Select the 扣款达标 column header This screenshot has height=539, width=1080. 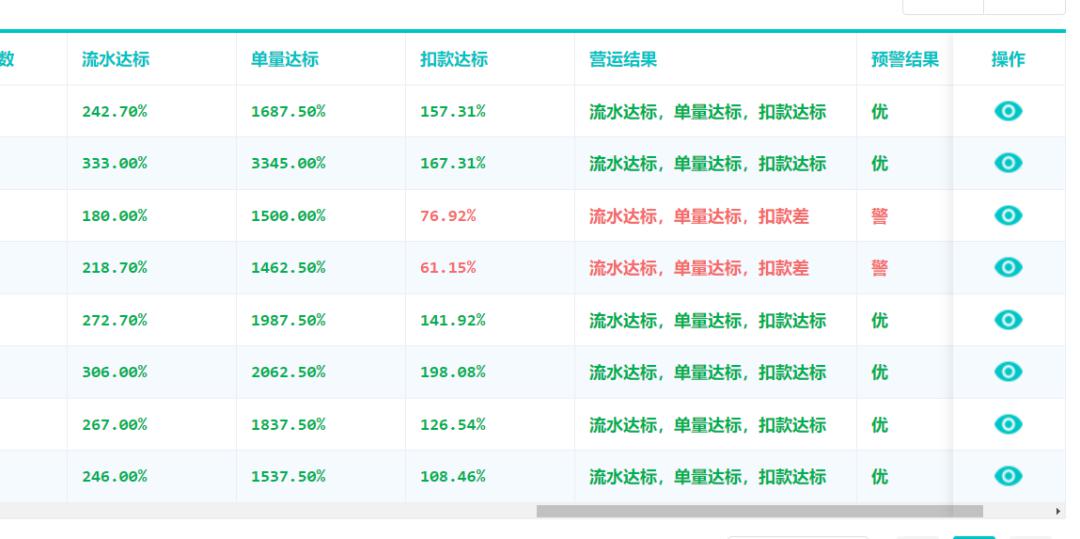tap(454, 59)
